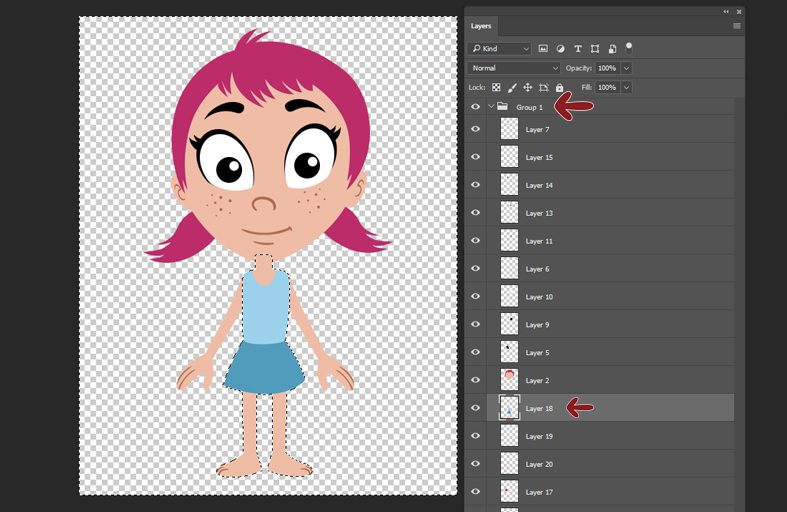Click the type layer filter icon
The width and height of the screenshot is (787, 512).
point(578,48)
